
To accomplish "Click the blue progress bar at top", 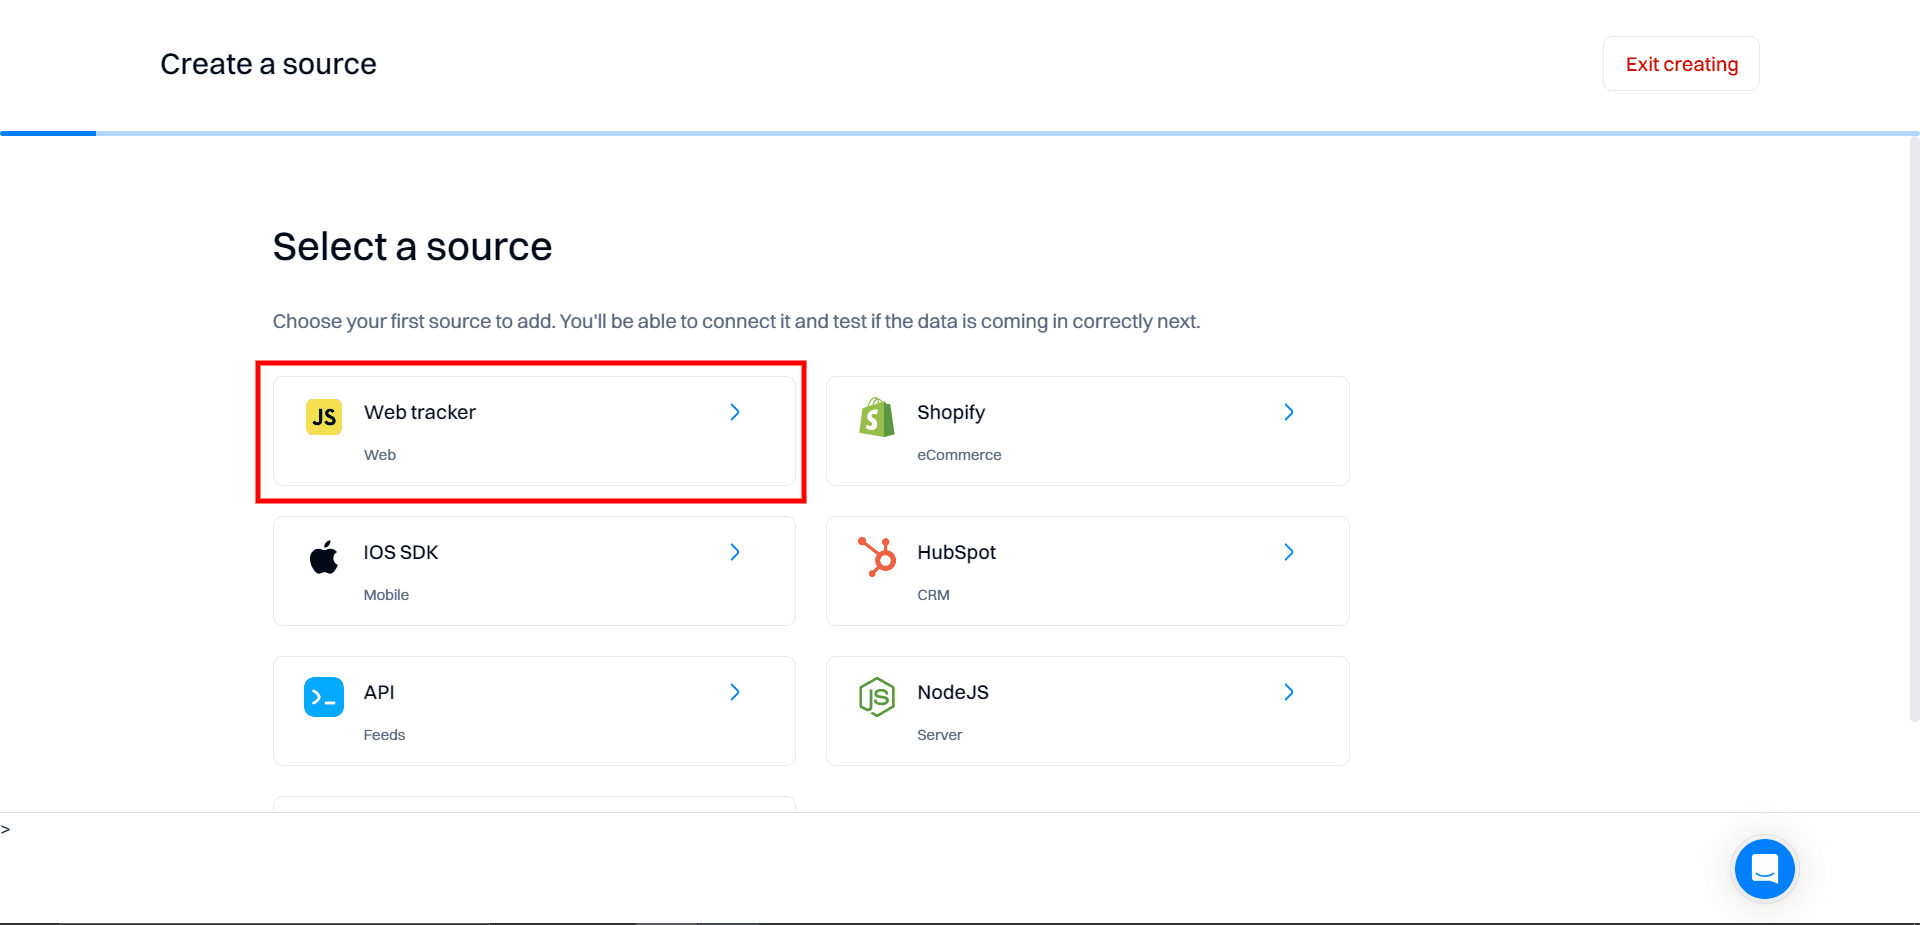I will click(x=48, y=133).
